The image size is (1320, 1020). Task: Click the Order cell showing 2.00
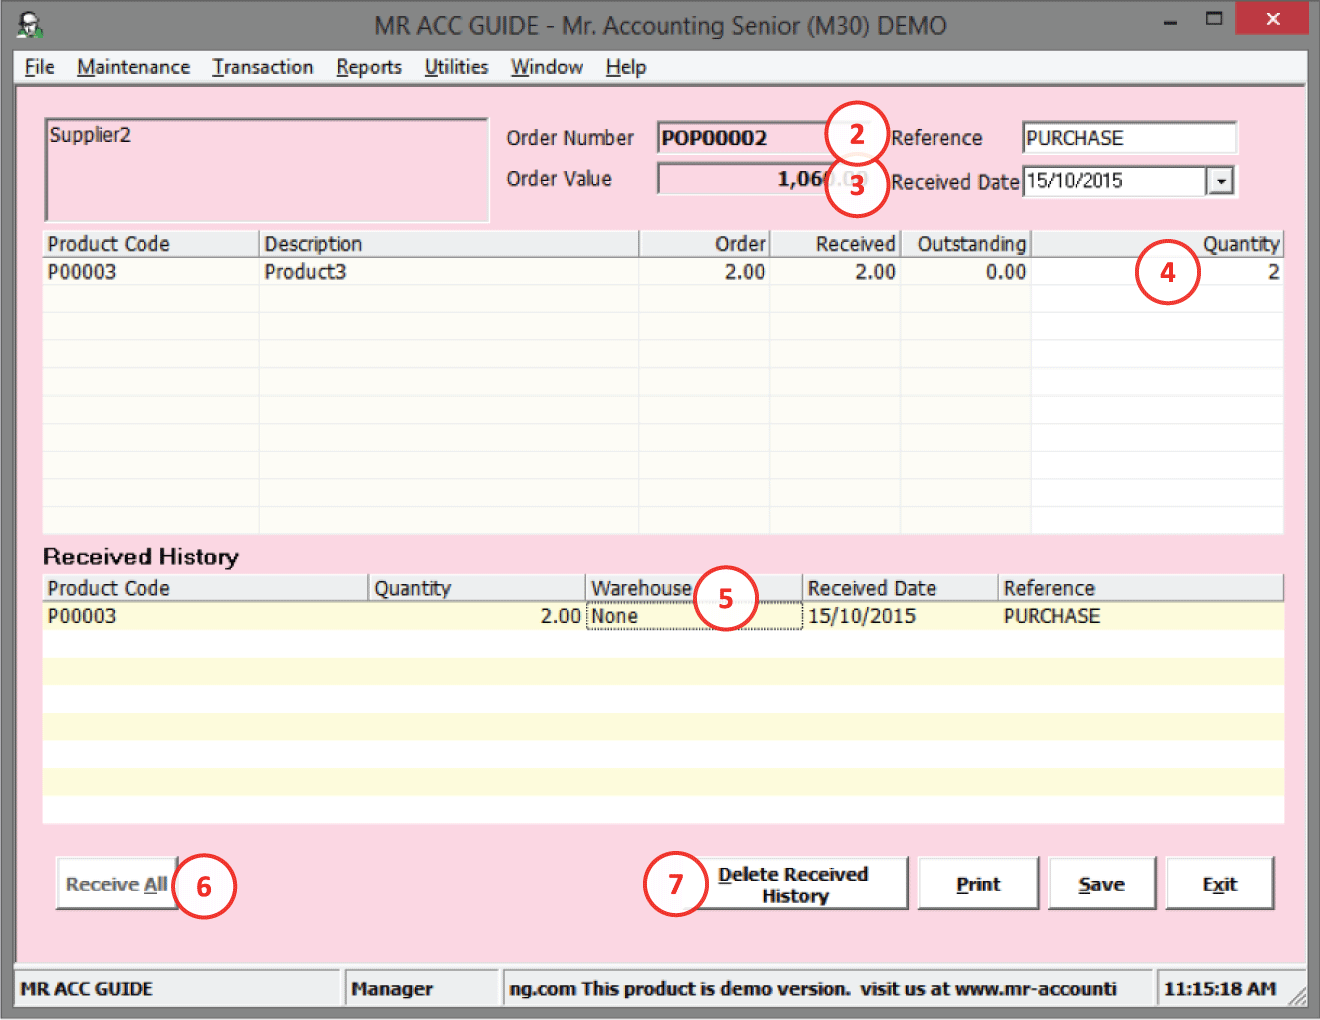click(x=704, y=272)
